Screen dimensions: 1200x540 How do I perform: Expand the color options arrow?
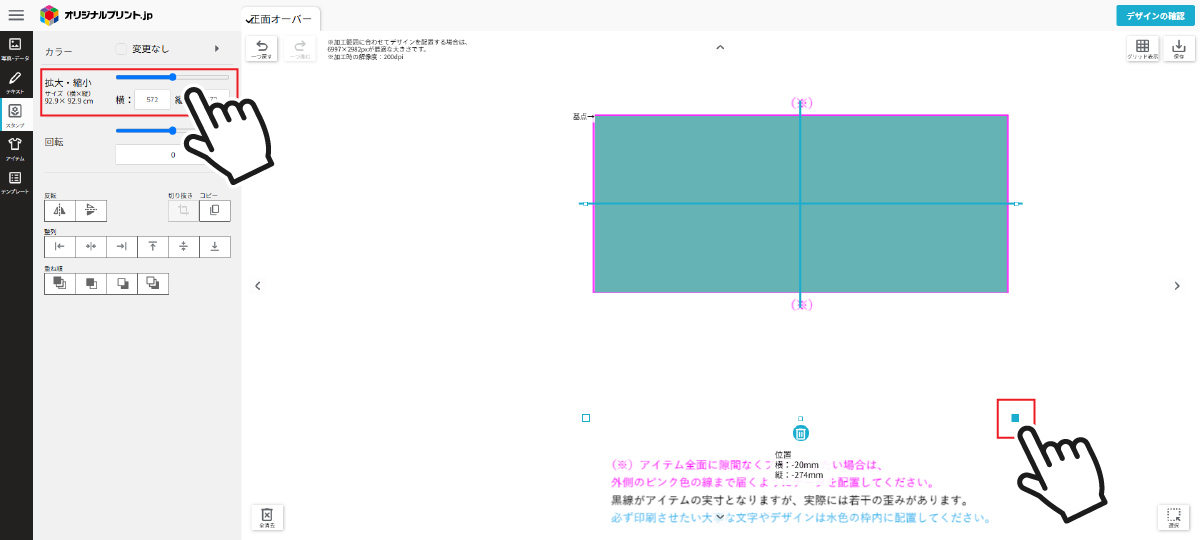point(217,48)
